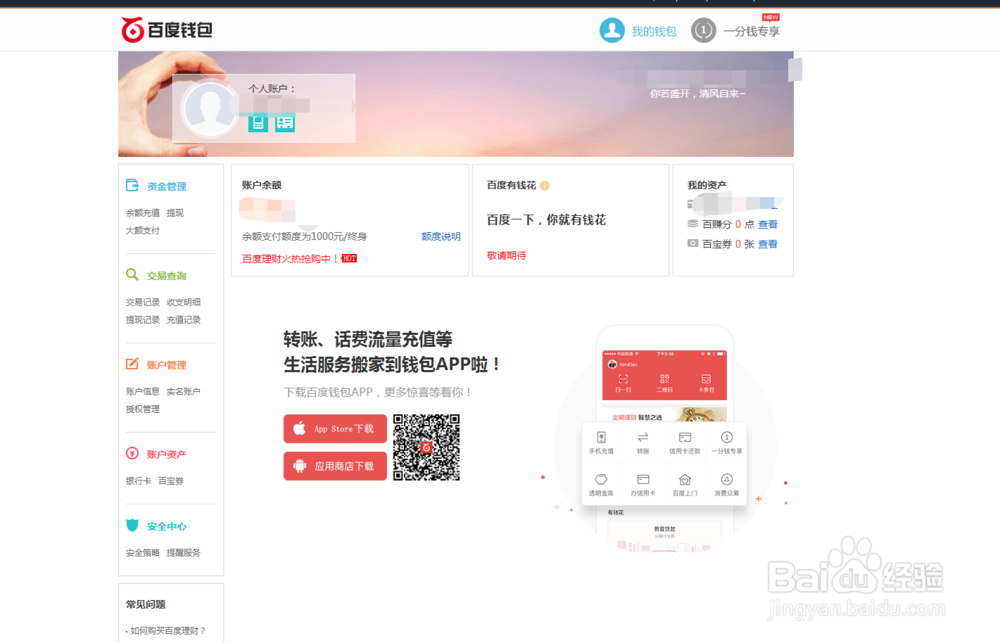Click the App Store下载 button
The image size is (1000, 643).
tap(335, 429)
